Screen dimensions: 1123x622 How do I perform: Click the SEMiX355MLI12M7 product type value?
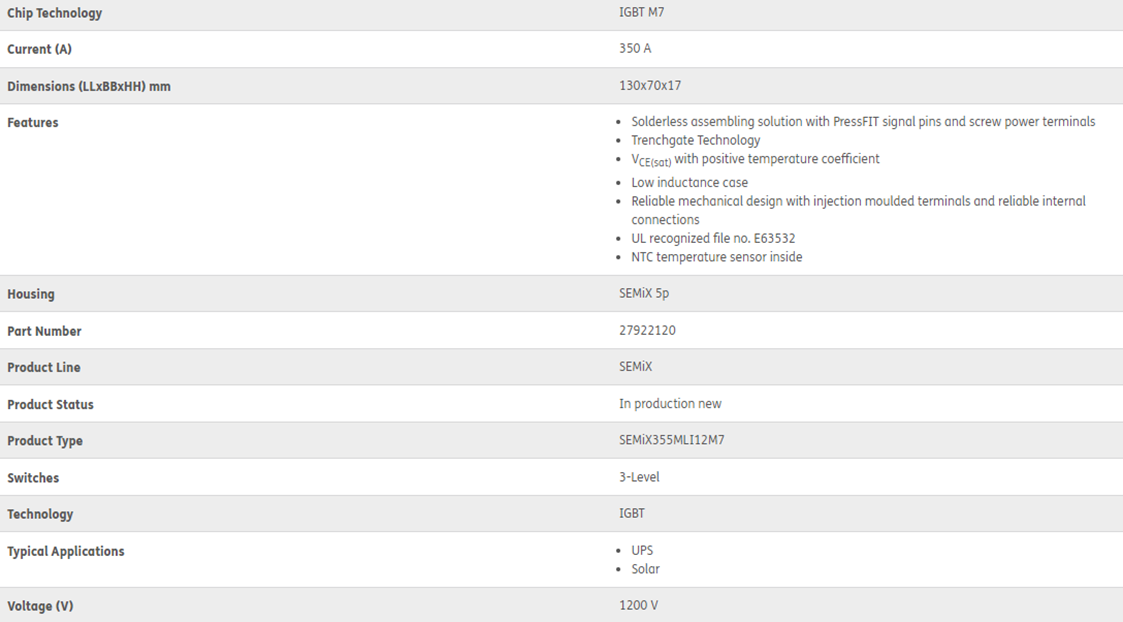tap(672, 440)
